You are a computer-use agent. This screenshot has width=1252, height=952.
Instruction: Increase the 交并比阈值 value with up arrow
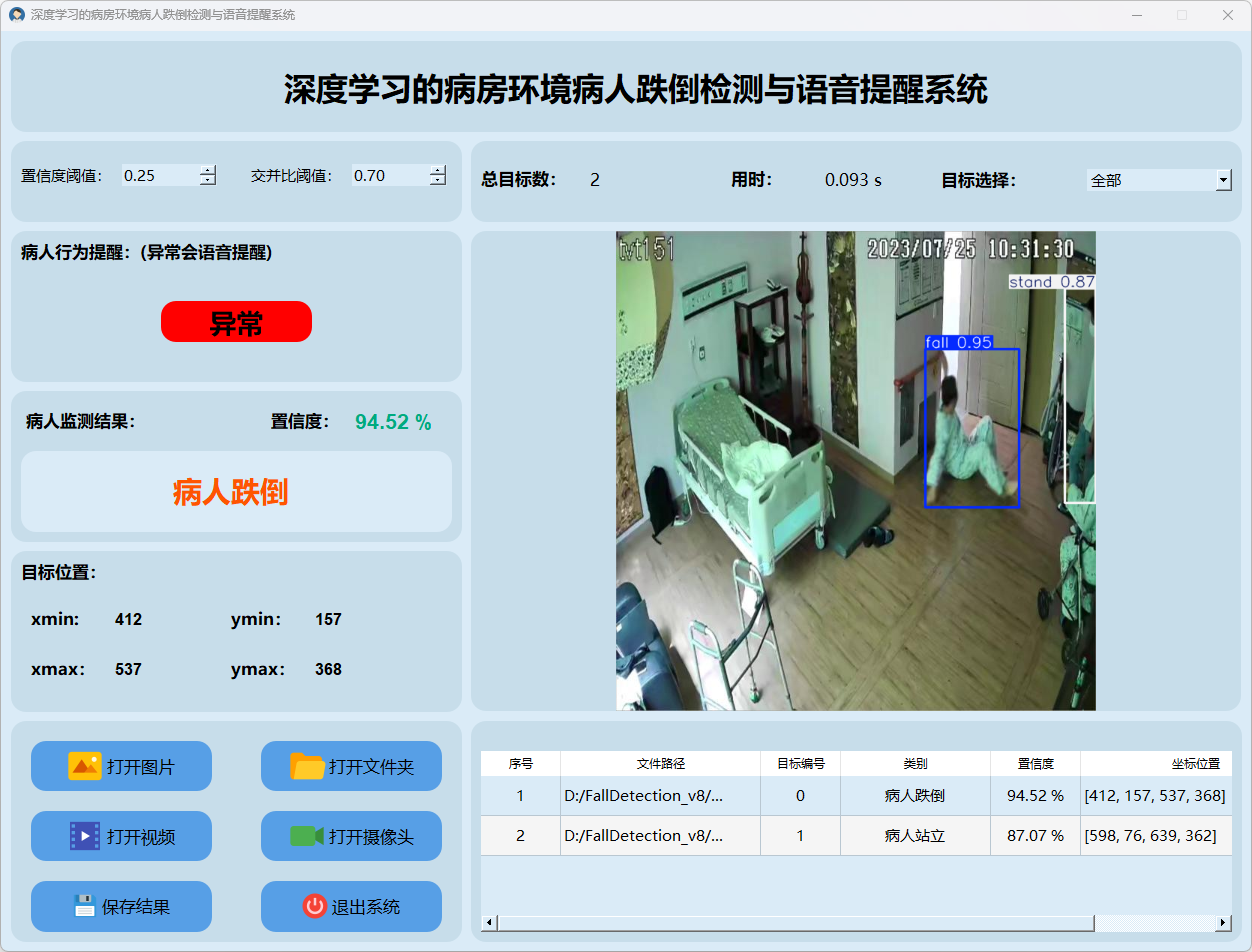point(437,170)
